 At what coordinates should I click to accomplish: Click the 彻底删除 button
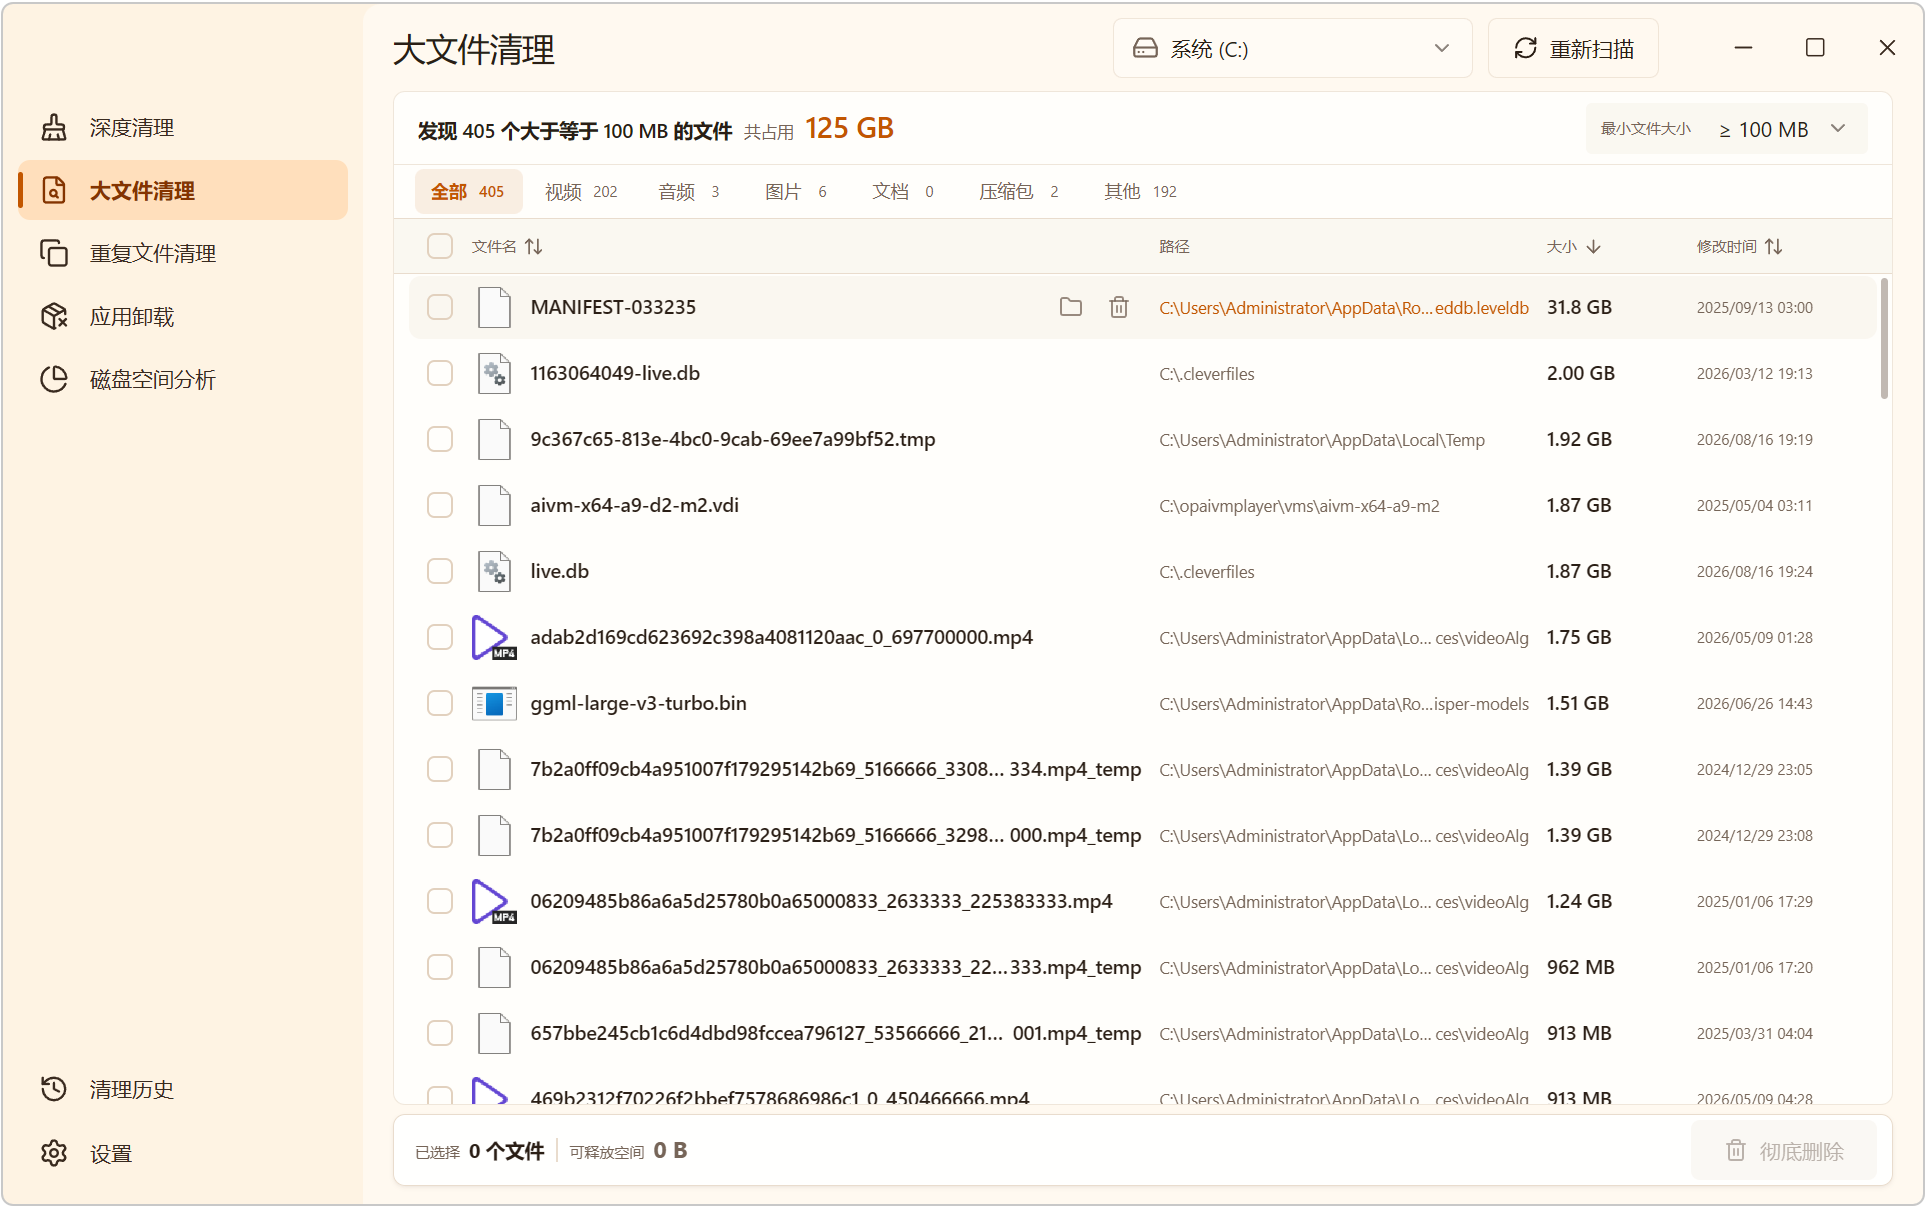click(x=1784, y=1151)
